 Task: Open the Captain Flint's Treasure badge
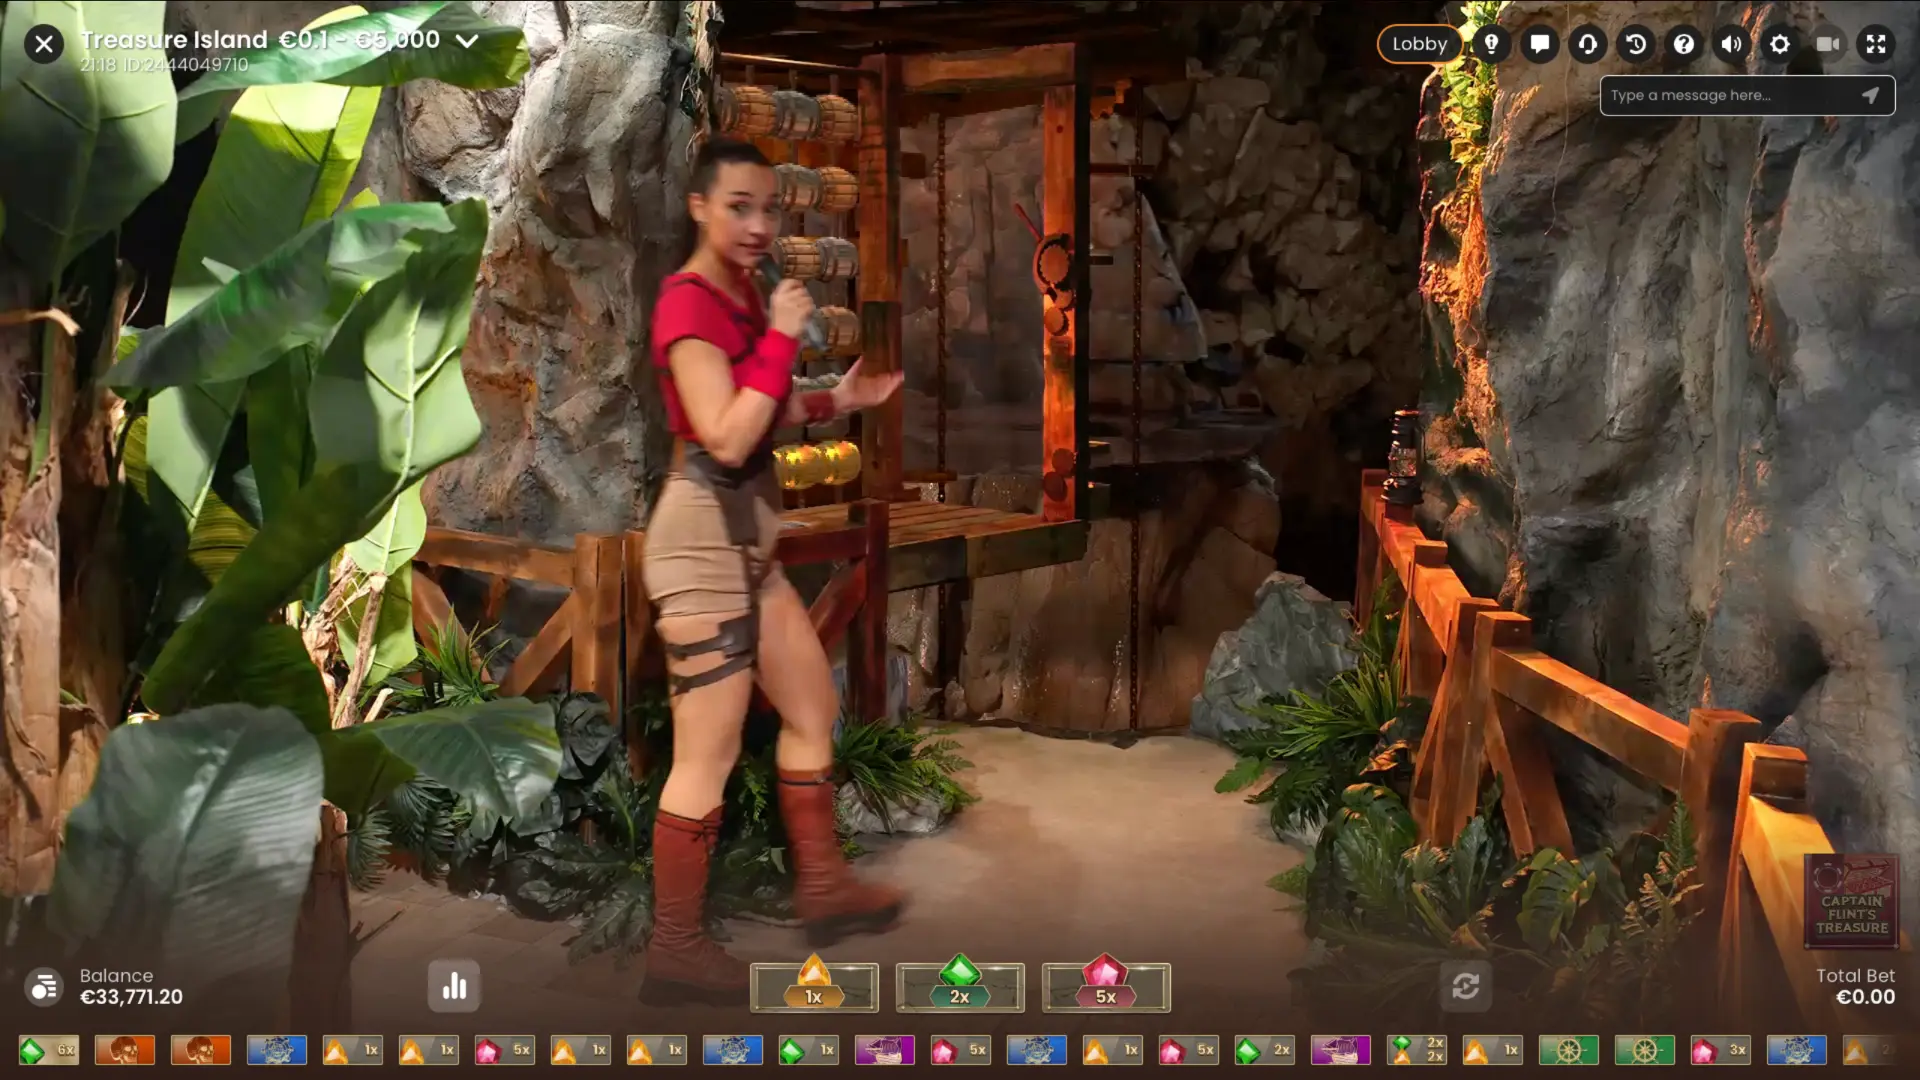tap(1851, 900)
